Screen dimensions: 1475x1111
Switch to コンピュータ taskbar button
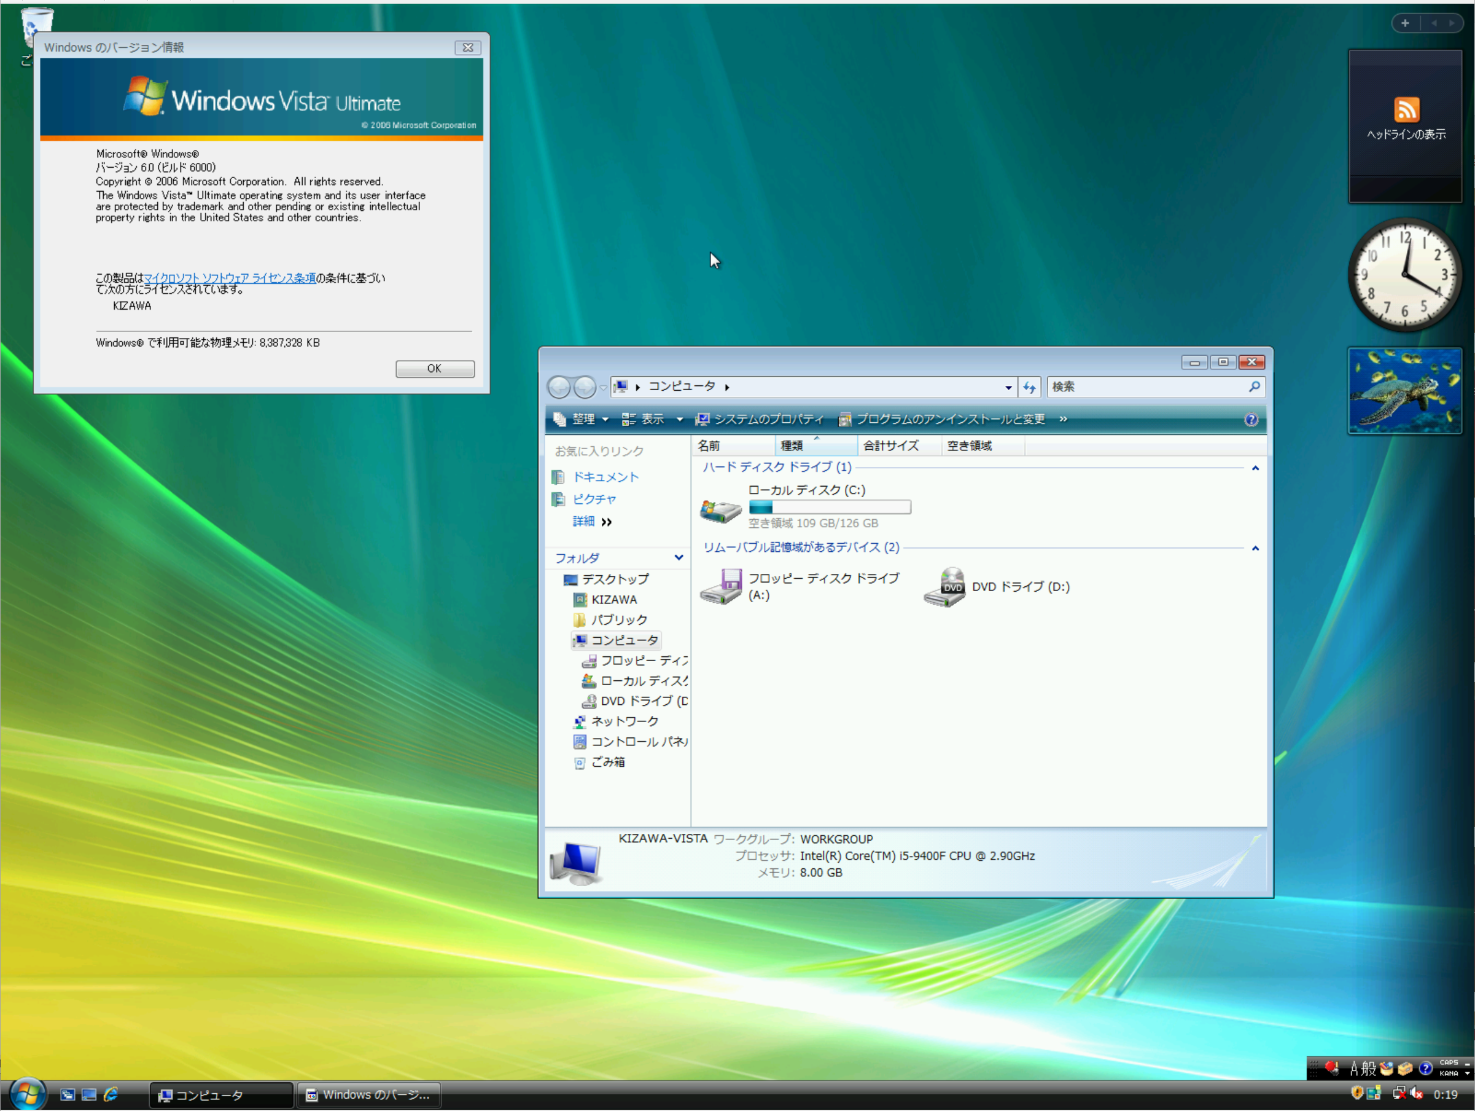(x=222, y=1095)
